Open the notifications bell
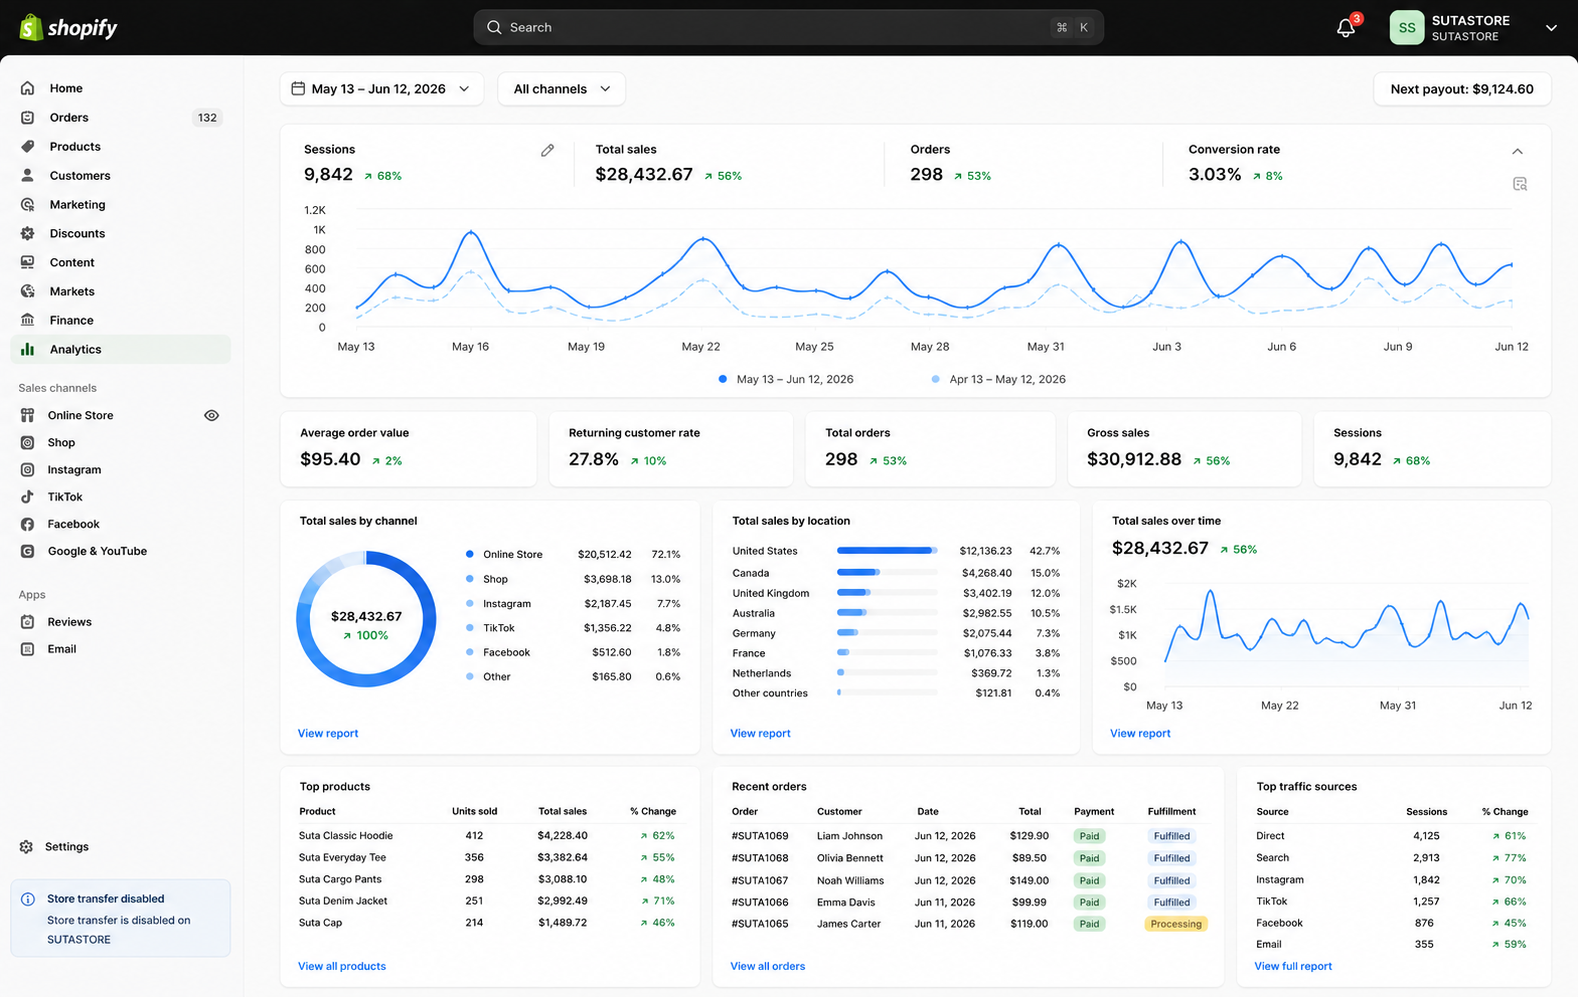Screen dimensions: 1578x997 click(x=1346, y=28)
